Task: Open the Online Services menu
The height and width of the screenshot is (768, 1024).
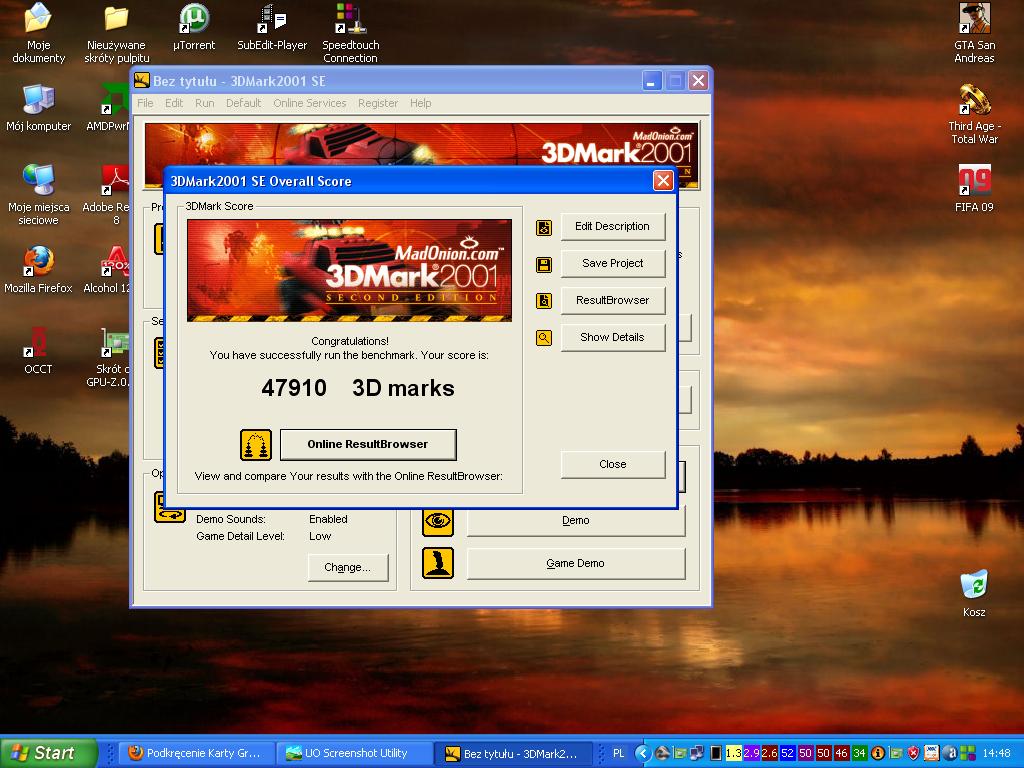Action: click(x=310, y=103)
